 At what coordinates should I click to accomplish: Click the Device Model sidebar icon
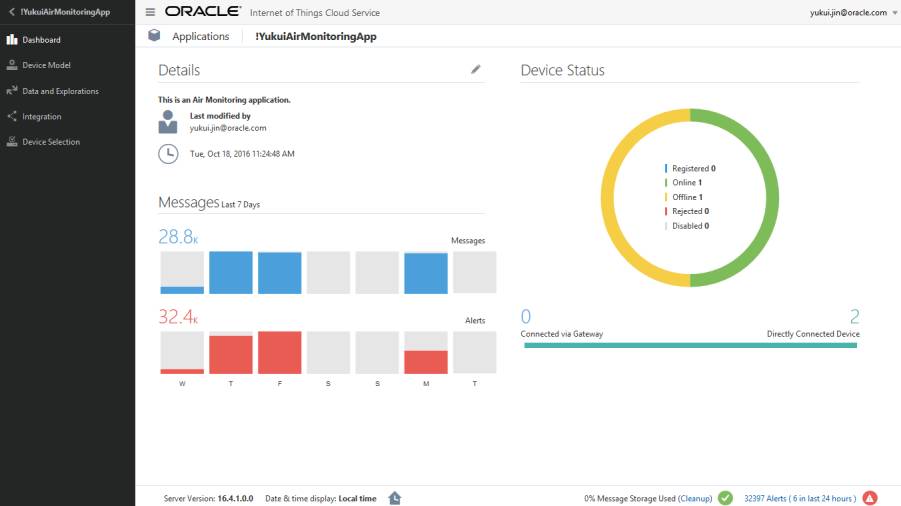tap(11, 65)
